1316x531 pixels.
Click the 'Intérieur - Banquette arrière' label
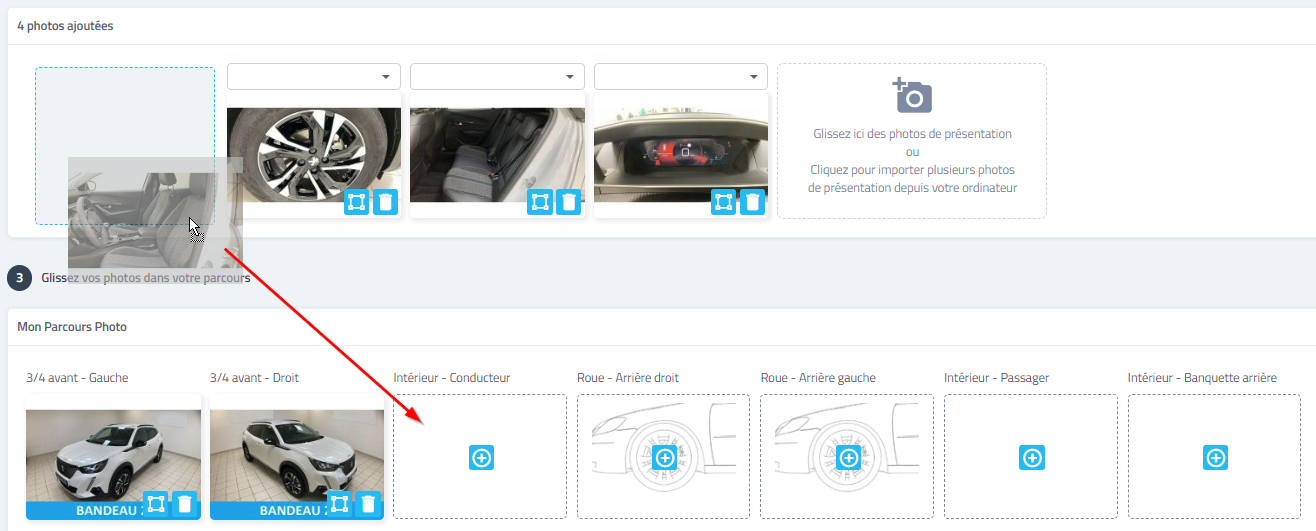coord(1202,378)
